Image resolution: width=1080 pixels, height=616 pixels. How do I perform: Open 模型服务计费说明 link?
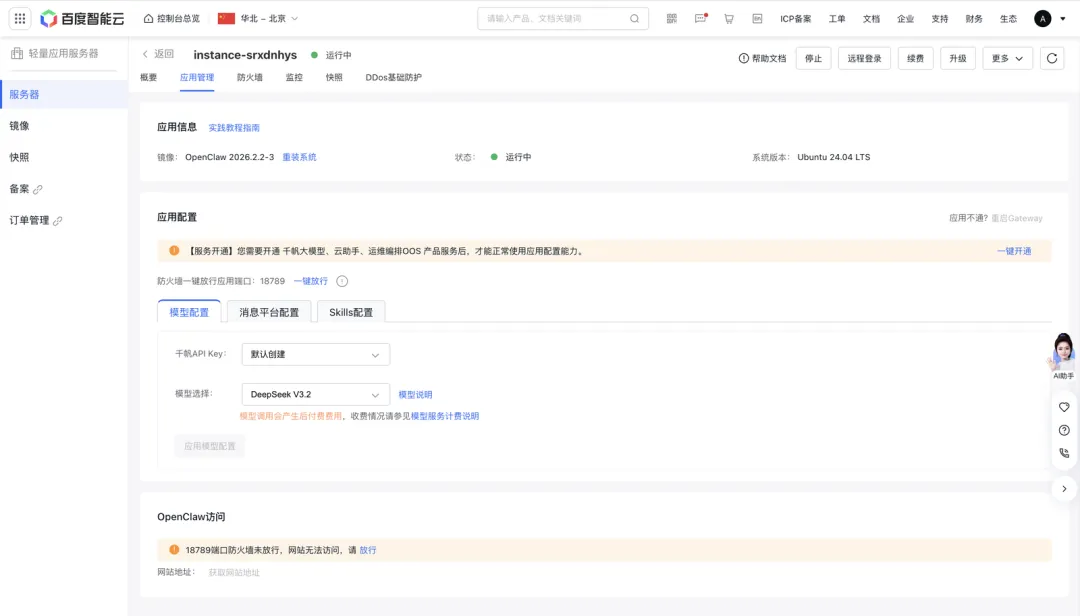click(445, 416)
